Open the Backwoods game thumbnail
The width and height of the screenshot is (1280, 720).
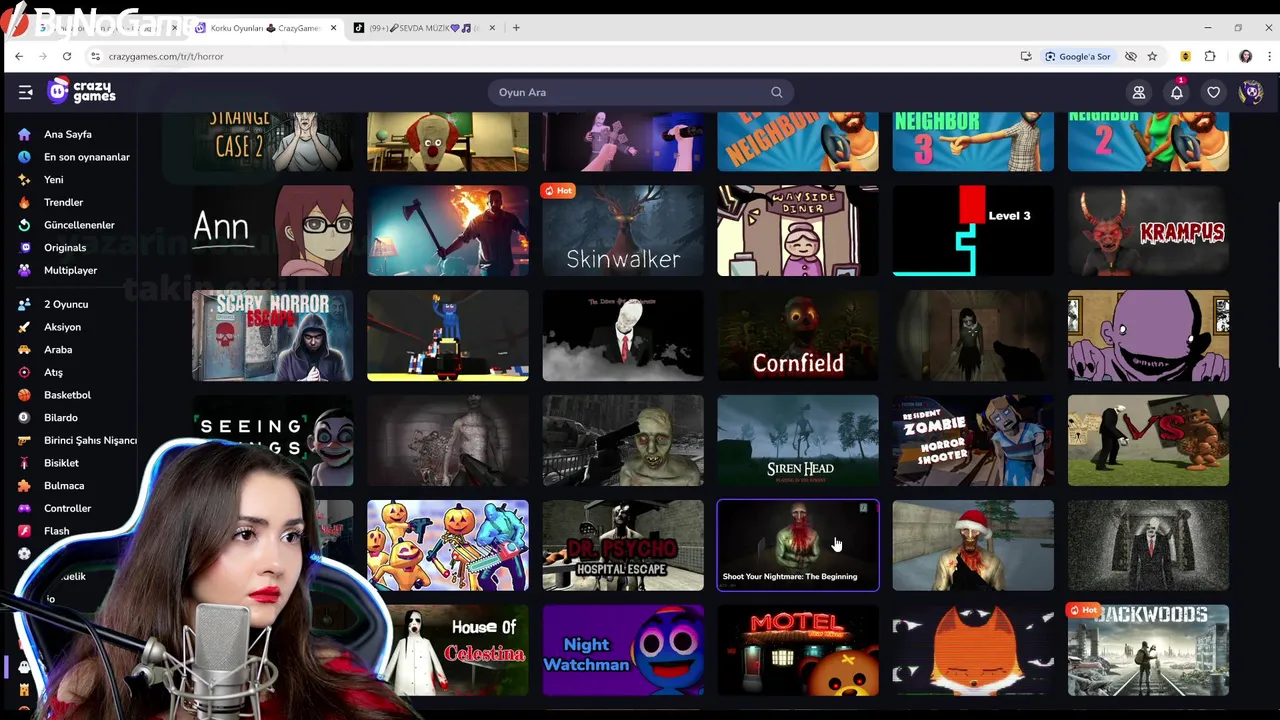click(x=1148, y=651)
